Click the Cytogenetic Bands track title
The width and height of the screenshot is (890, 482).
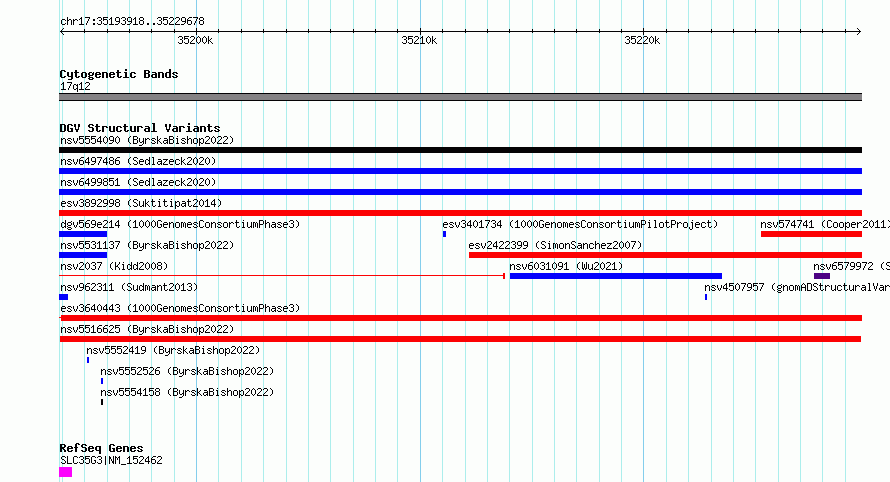(x=119, y=74)
